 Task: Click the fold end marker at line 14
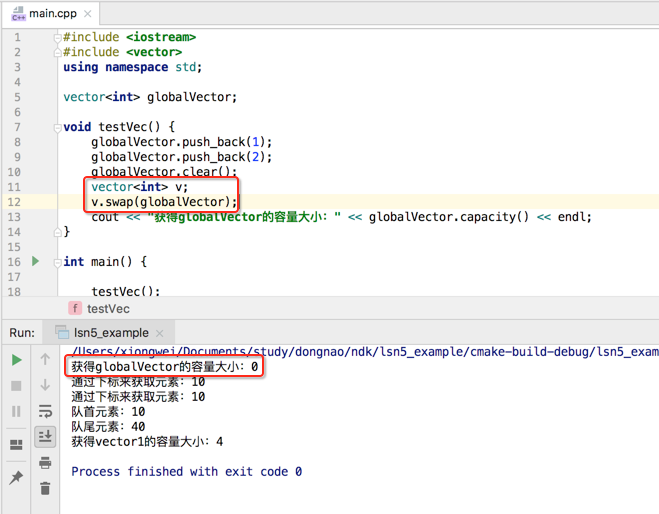58,232
